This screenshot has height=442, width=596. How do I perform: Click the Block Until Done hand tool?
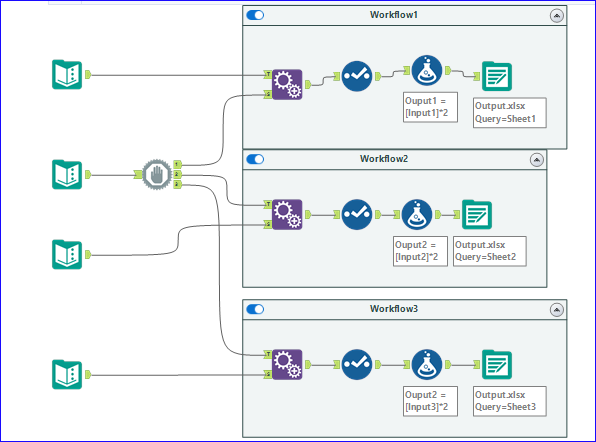[157, 174]
